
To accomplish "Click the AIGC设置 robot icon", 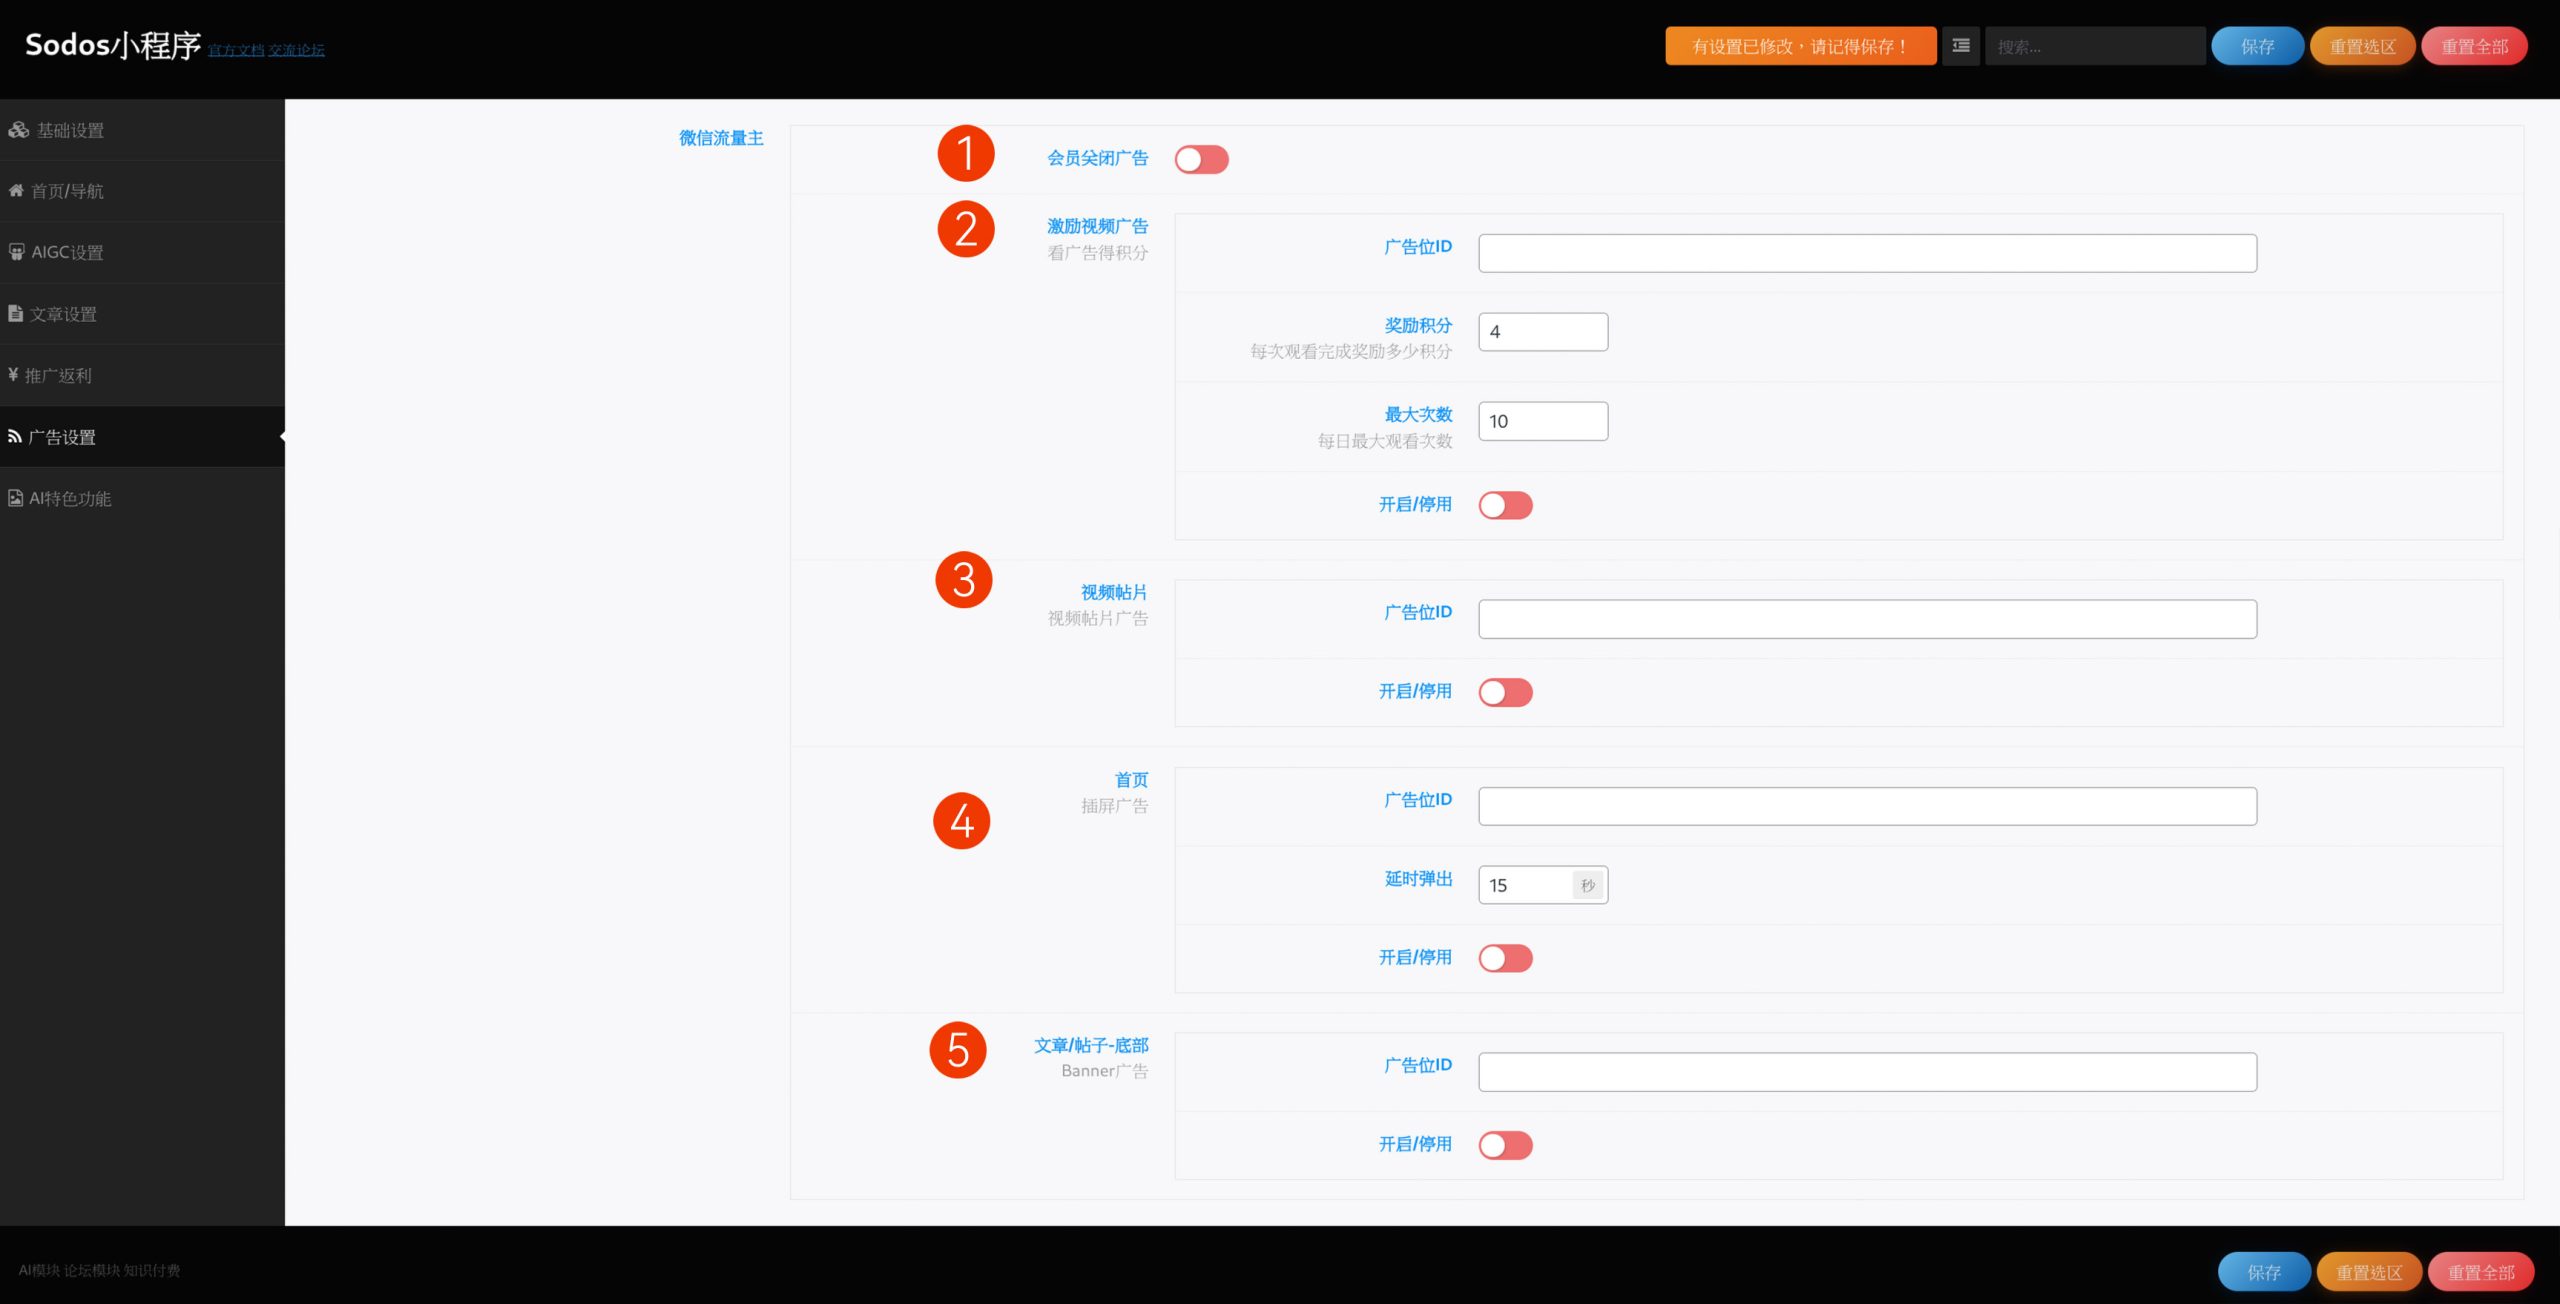I will [17, 252].
